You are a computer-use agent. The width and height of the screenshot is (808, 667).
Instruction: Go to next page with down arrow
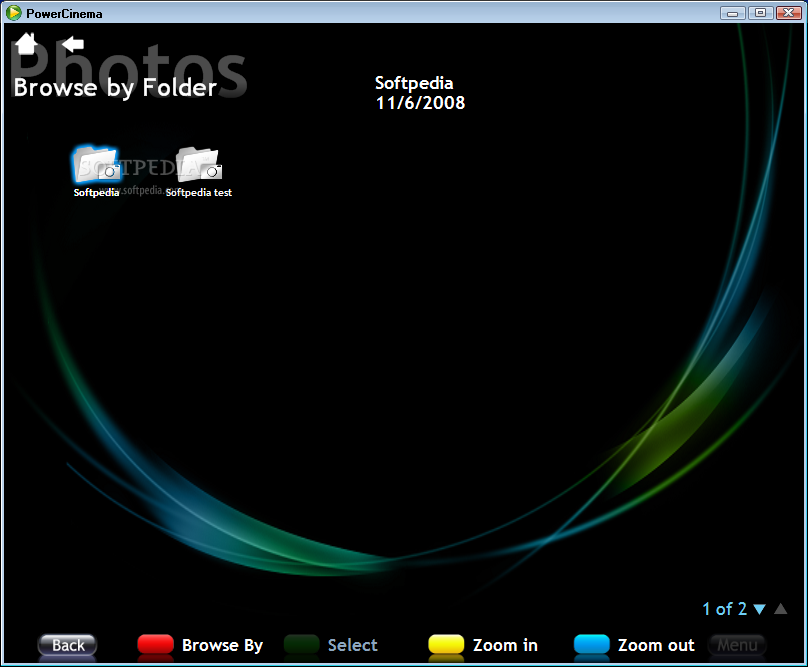759,609
